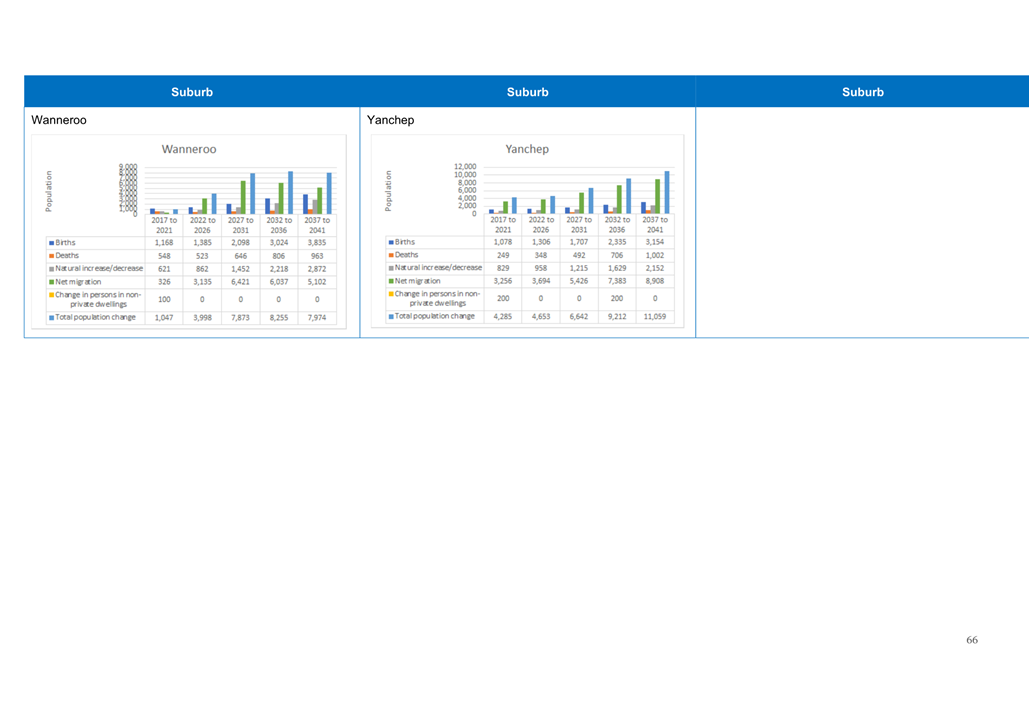
Task: Click the Births legend swatch in Wanneroo table
Action: tap(51, 243)
